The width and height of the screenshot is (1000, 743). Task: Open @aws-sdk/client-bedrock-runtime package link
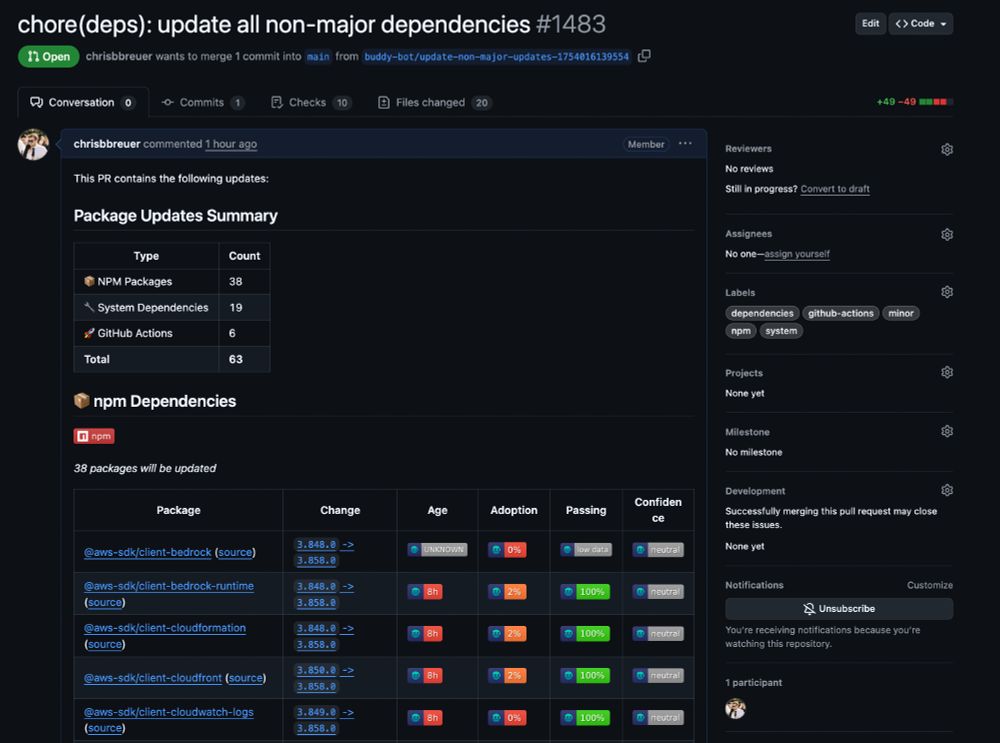click(x=168, y=586)
